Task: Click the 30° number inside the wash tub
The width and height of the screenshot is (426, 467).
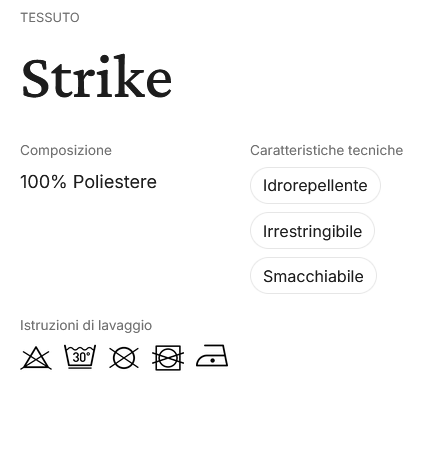Action: [81, 357]
